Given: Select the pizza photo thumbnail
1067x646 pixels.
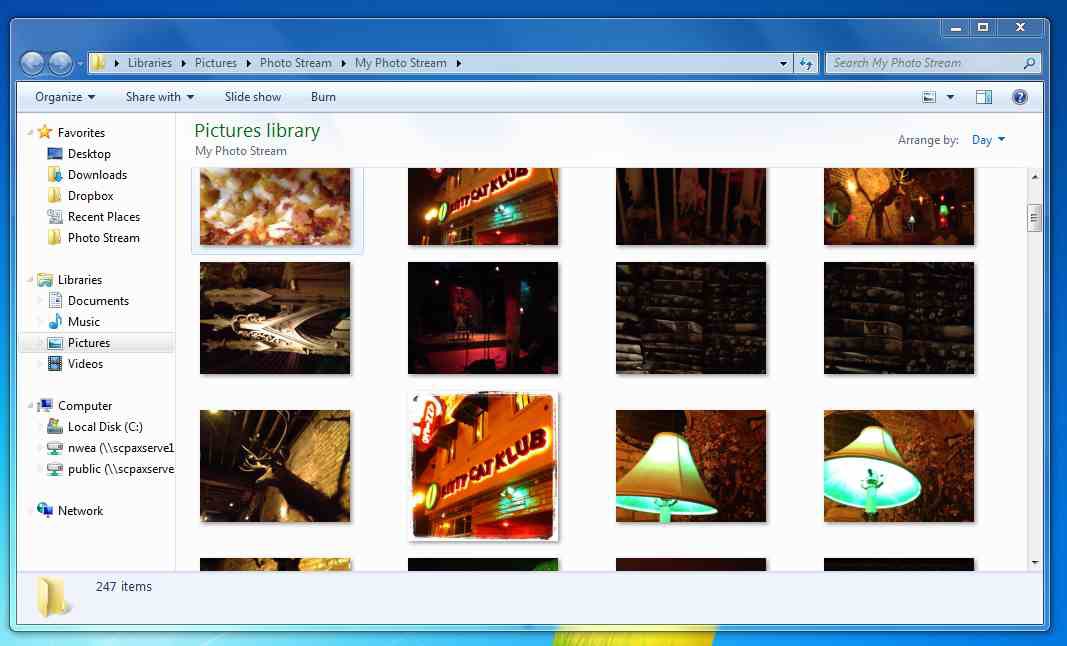Looking at the screenshot, I should (275, 206).
